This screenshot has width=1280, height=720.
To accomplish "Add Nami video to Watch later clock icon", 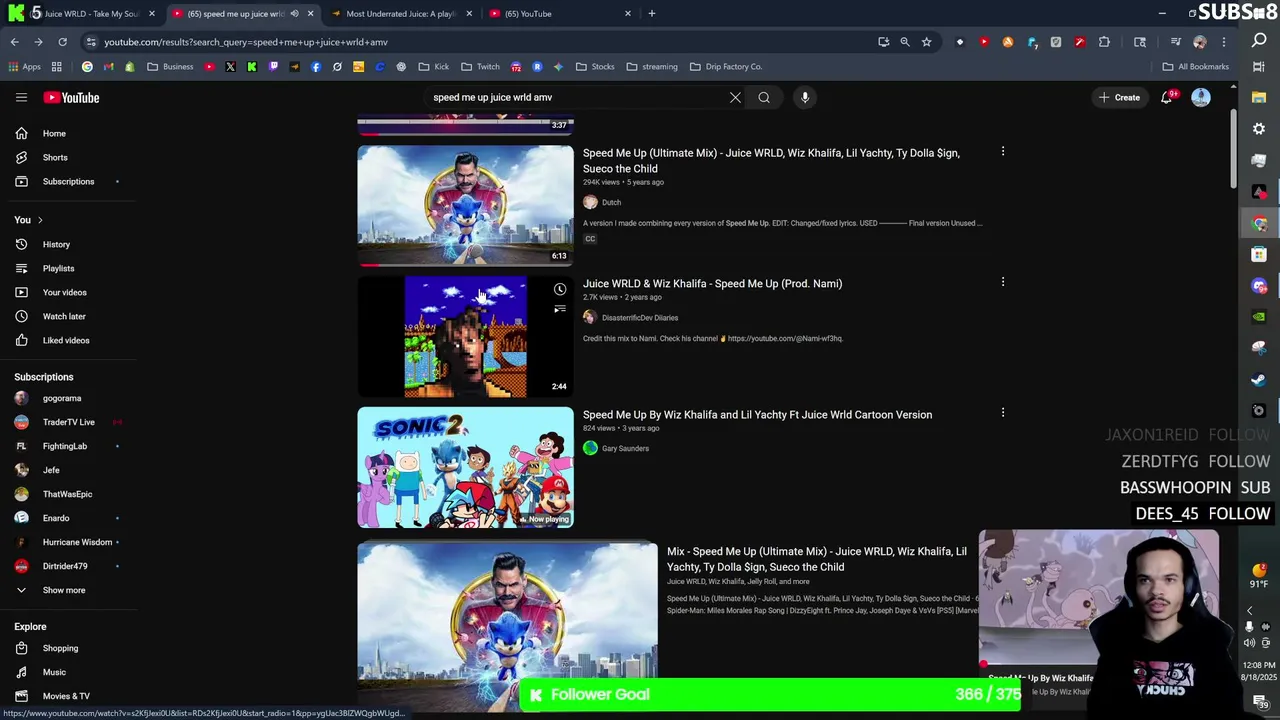I will click(560, 290).
